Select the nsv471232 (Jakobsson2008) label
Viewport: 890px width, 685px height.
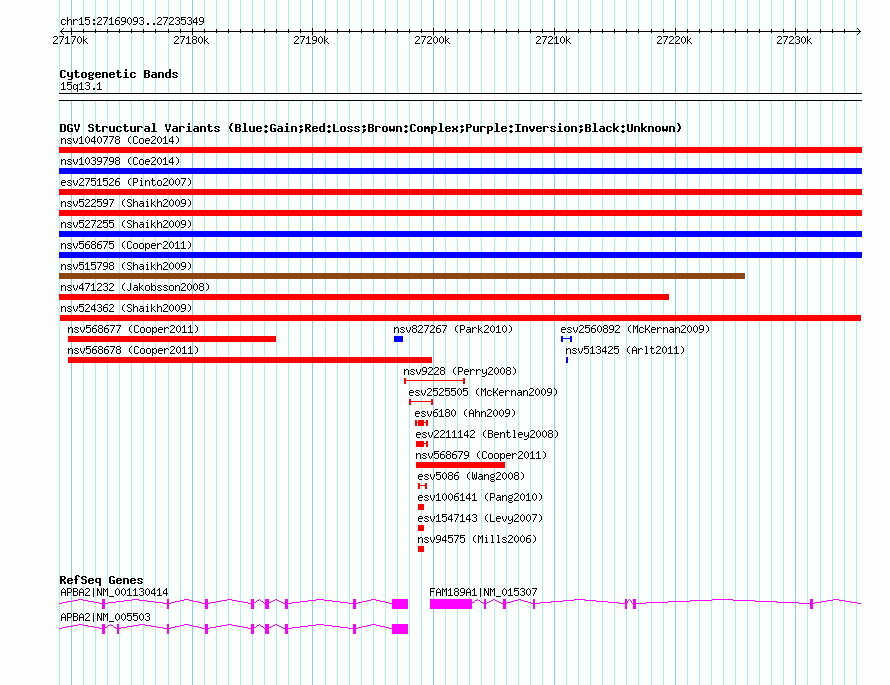135,287
